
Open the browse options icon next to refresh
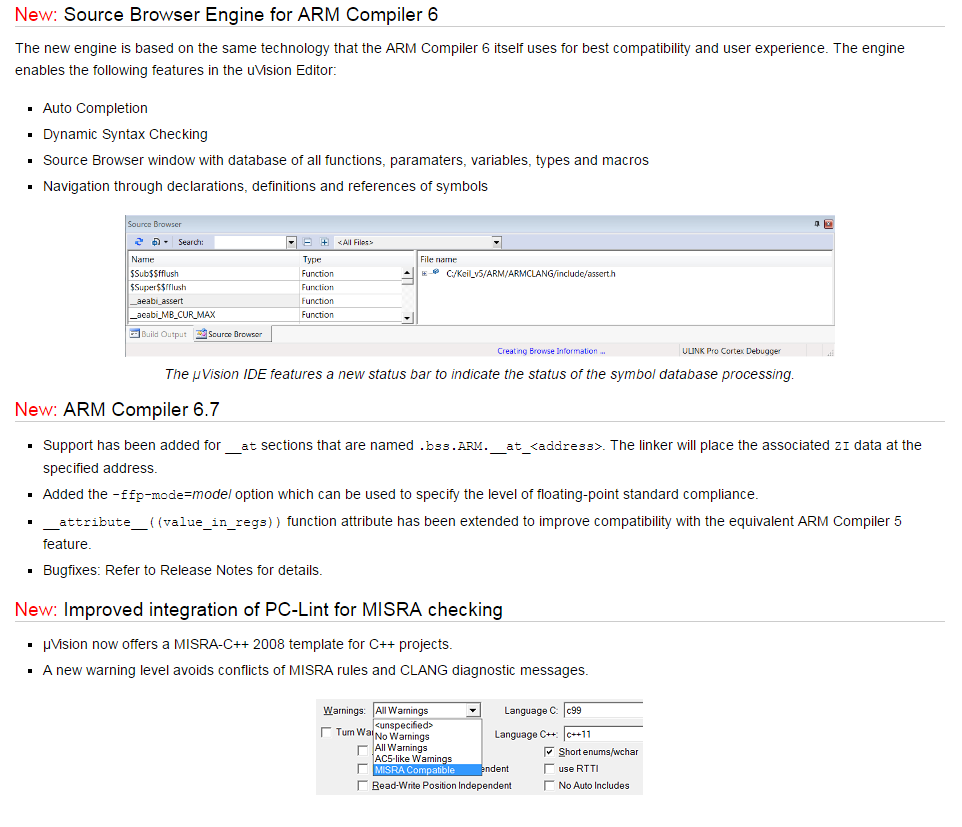click(x=159, y=242)
